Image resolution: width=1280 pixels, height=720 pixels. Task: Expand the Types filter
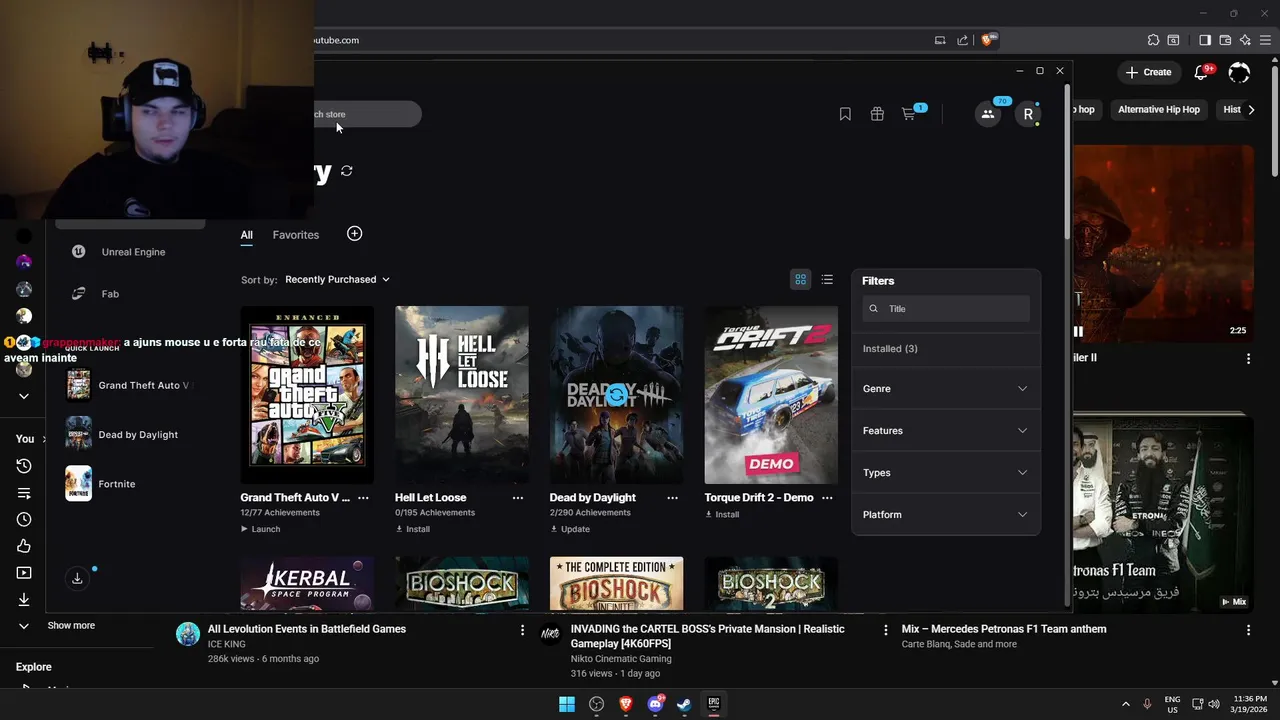tap(946, 473)
